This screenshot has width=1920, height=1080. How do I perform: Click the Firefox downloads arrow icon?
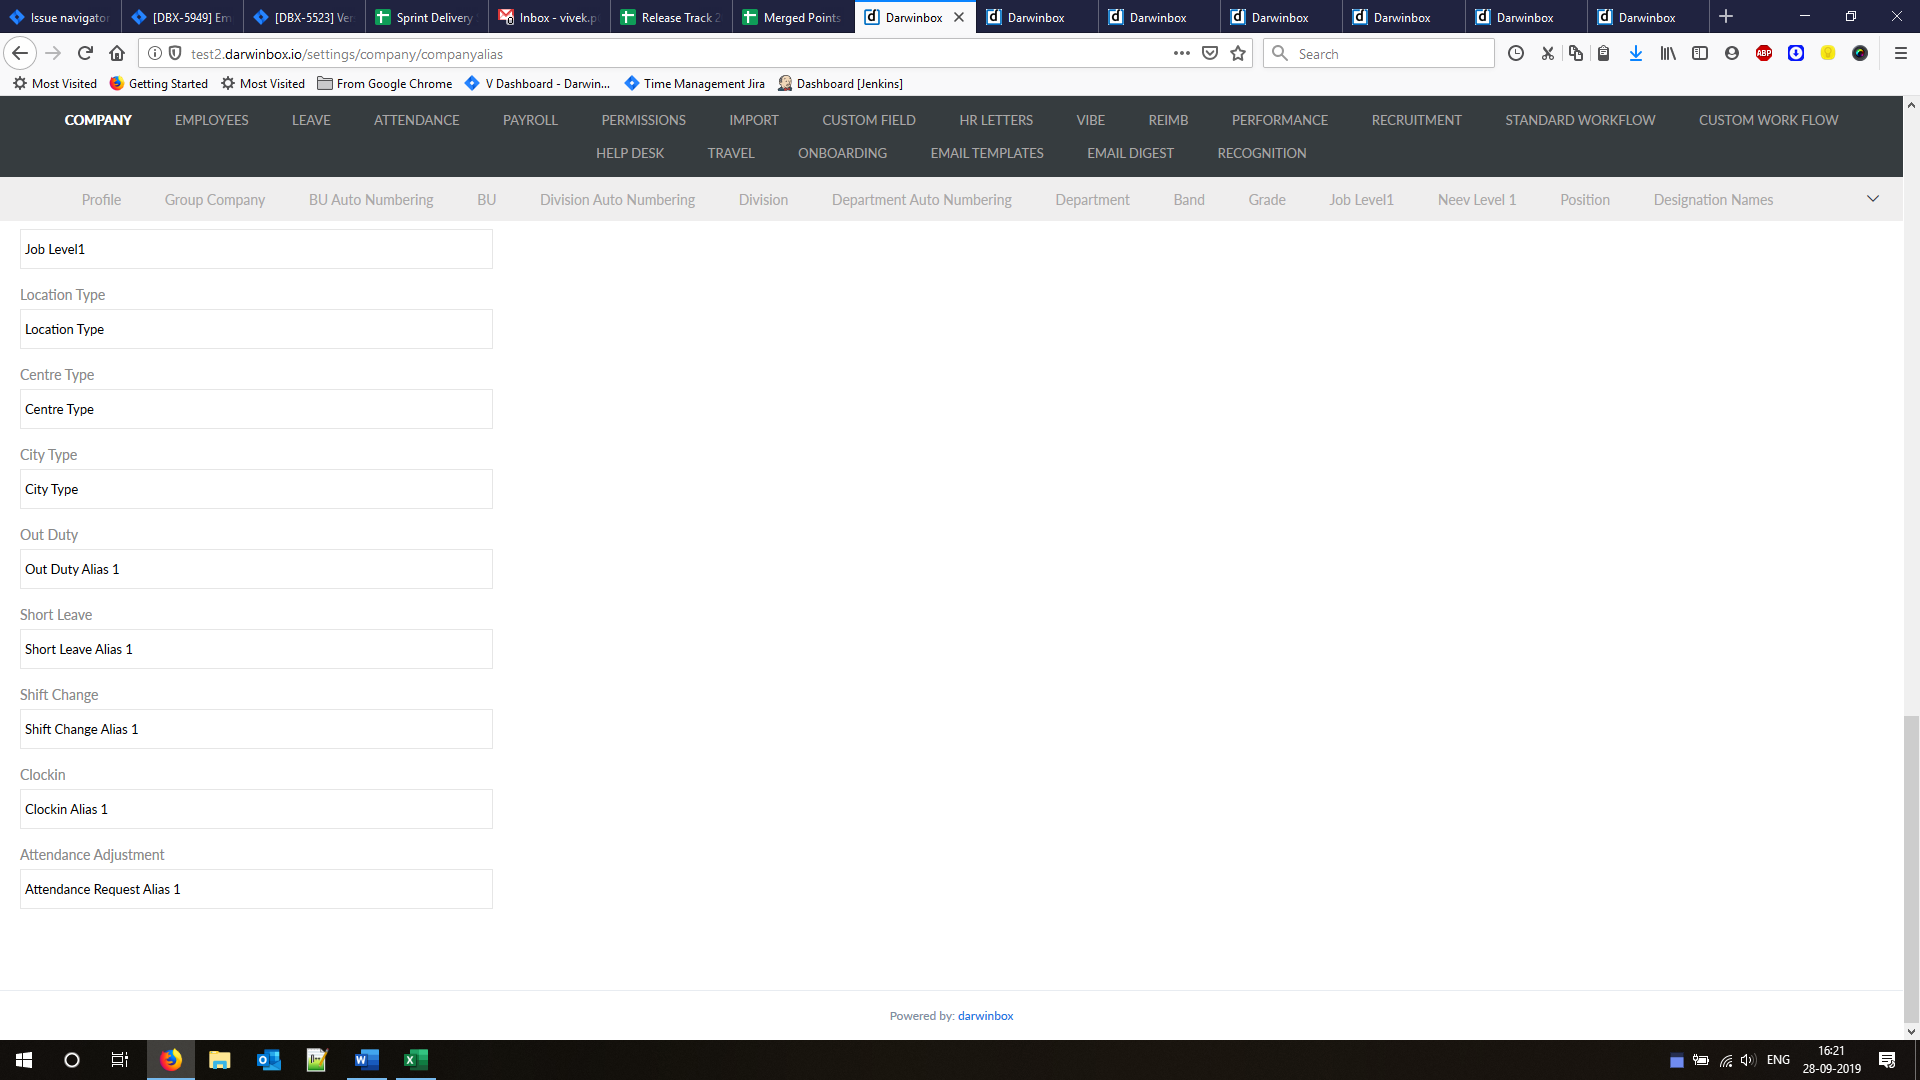(1635, 54)
